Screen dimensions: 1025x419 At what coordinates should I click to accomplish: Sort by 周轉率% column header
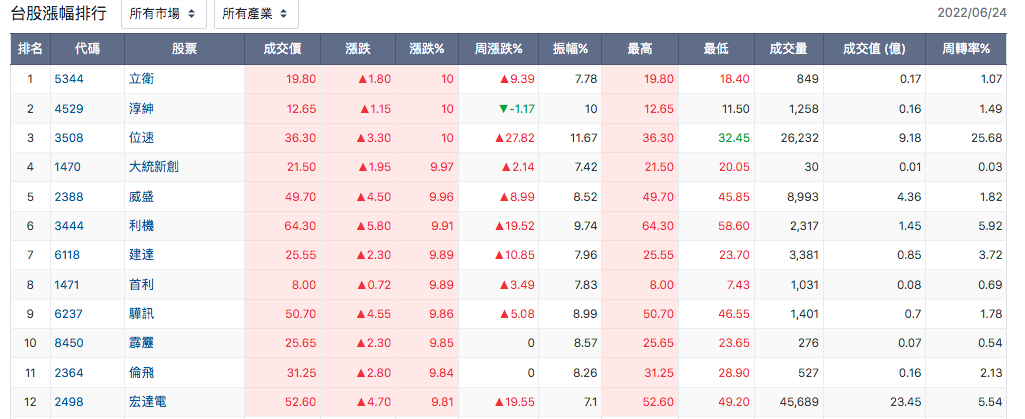tap(966, 49)
